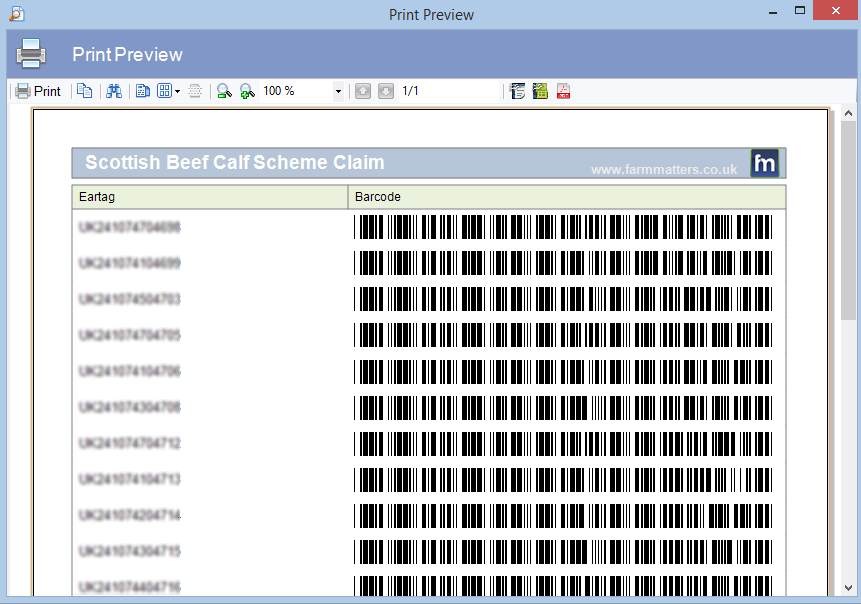Zoom out with the magnifier minus icon

(x=224, y=91)
